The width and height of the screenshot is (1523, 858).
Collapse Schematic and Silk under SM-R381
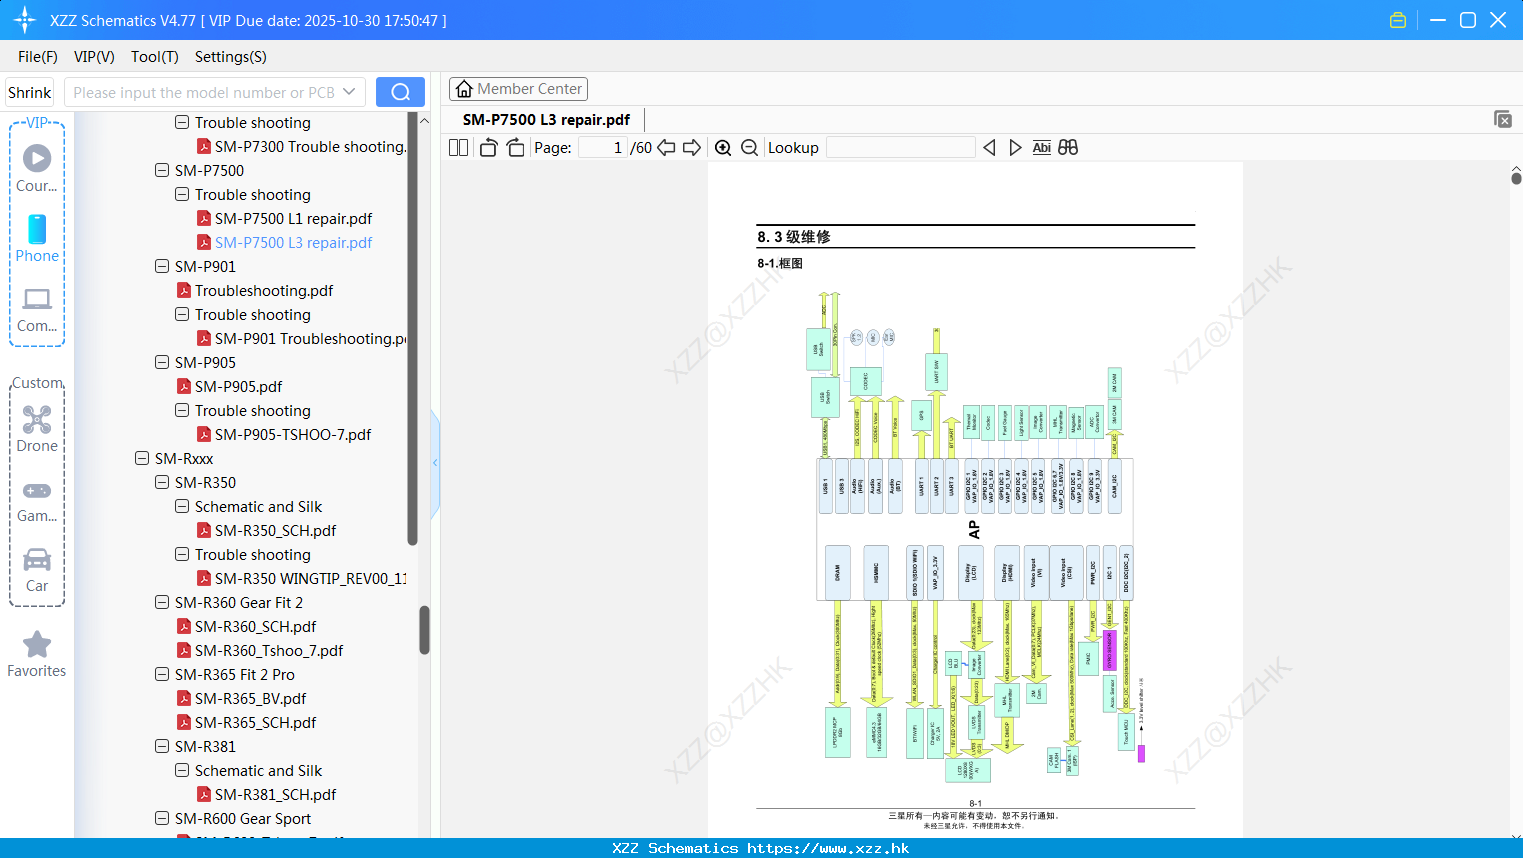click(x=182, y=770)
